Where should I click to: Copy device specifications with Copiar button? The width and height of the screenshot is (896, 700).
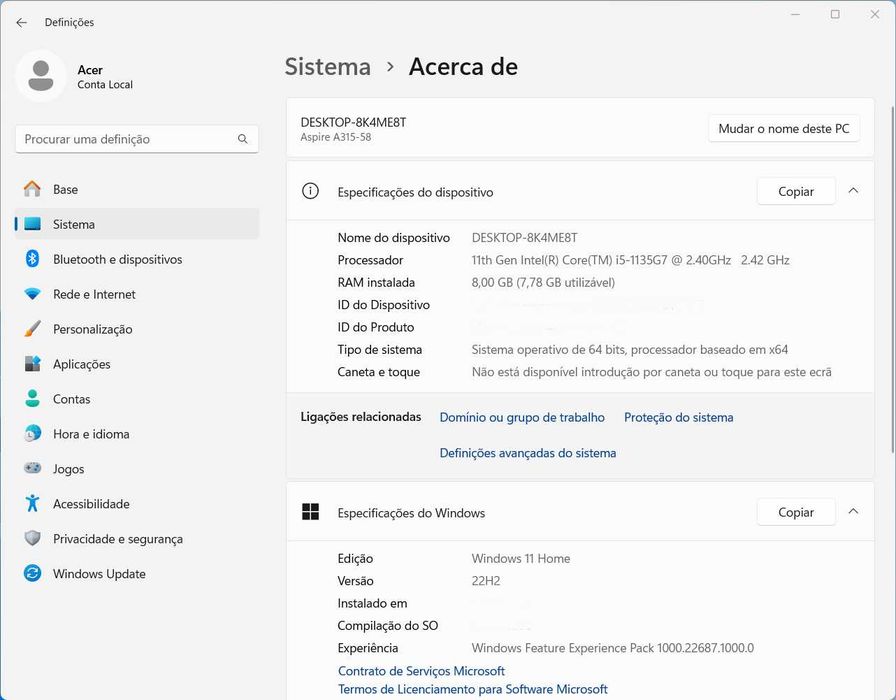(x=795, y=191)
